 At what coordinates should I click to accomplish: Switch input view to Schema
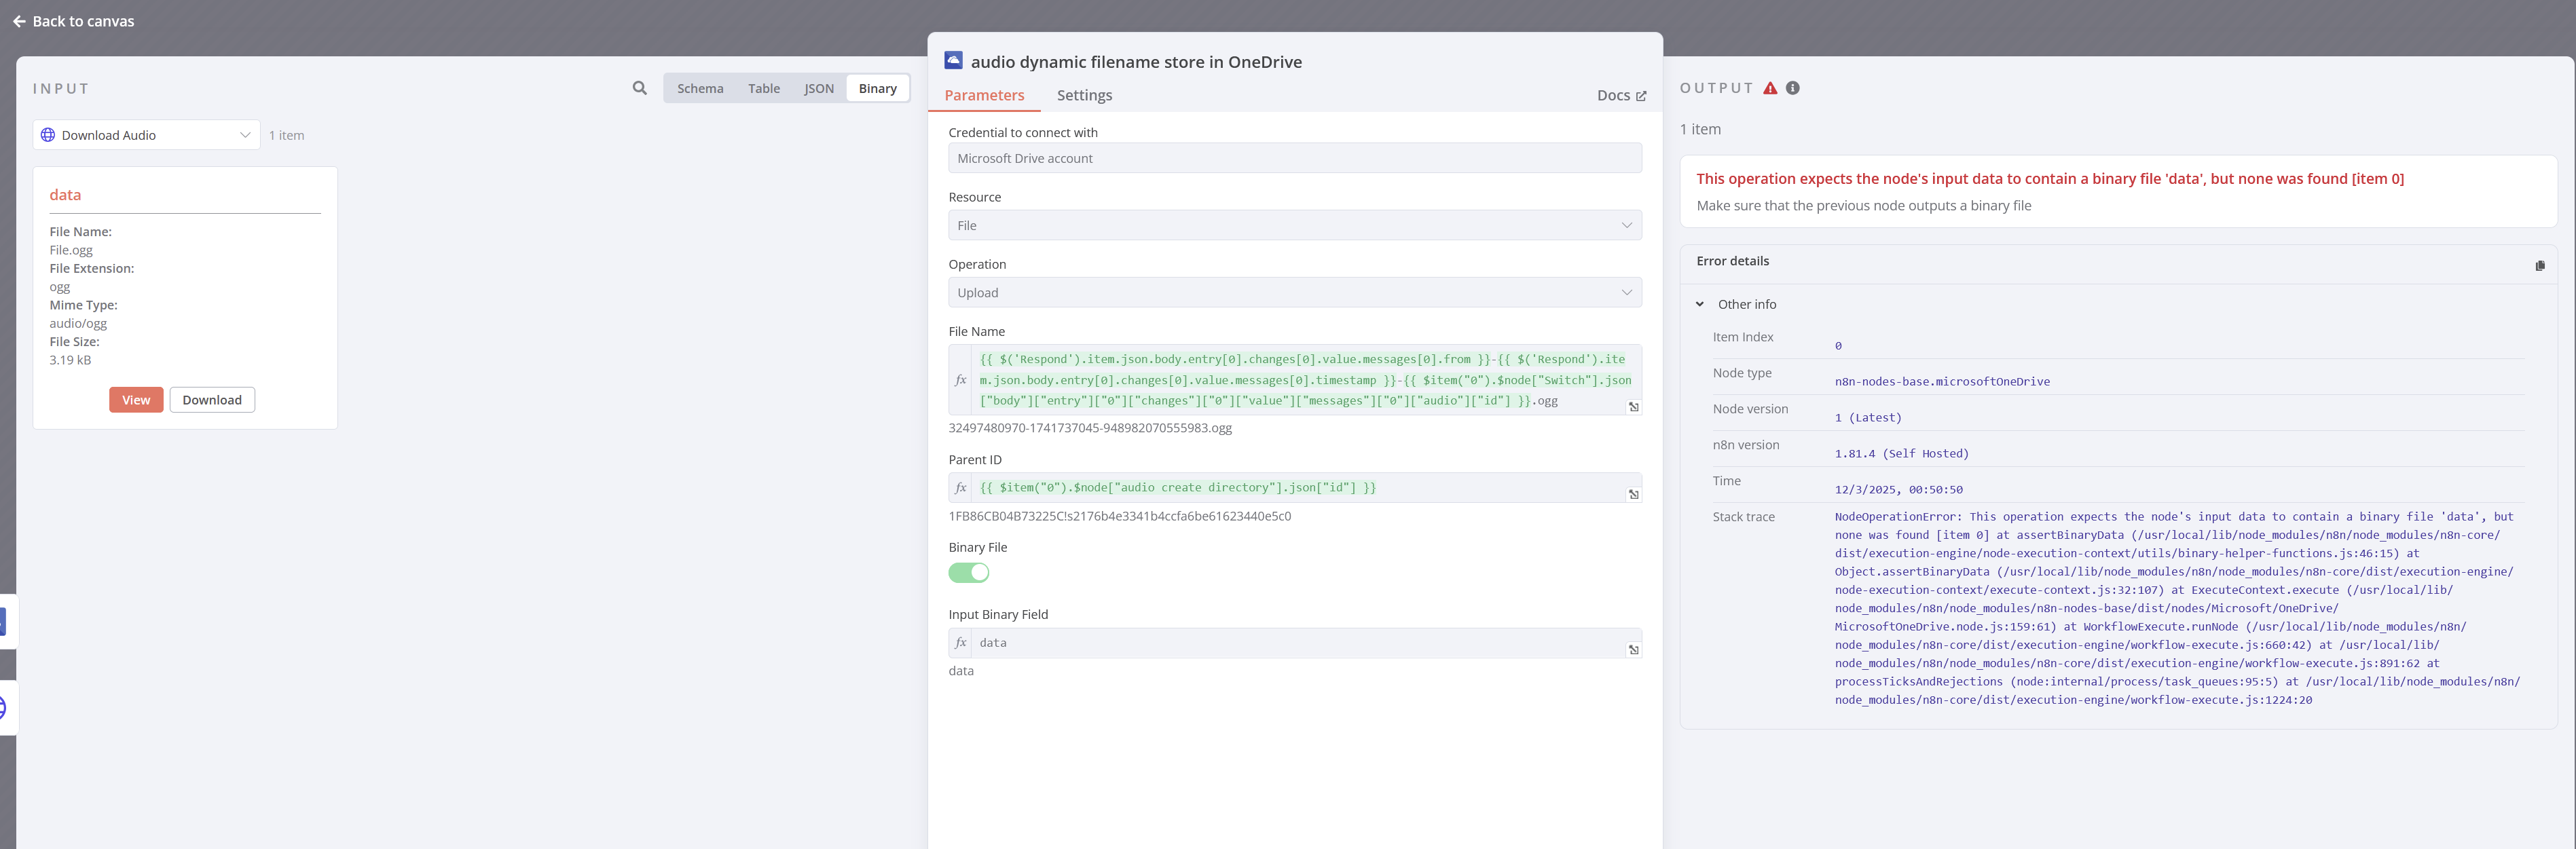(699, 89)
